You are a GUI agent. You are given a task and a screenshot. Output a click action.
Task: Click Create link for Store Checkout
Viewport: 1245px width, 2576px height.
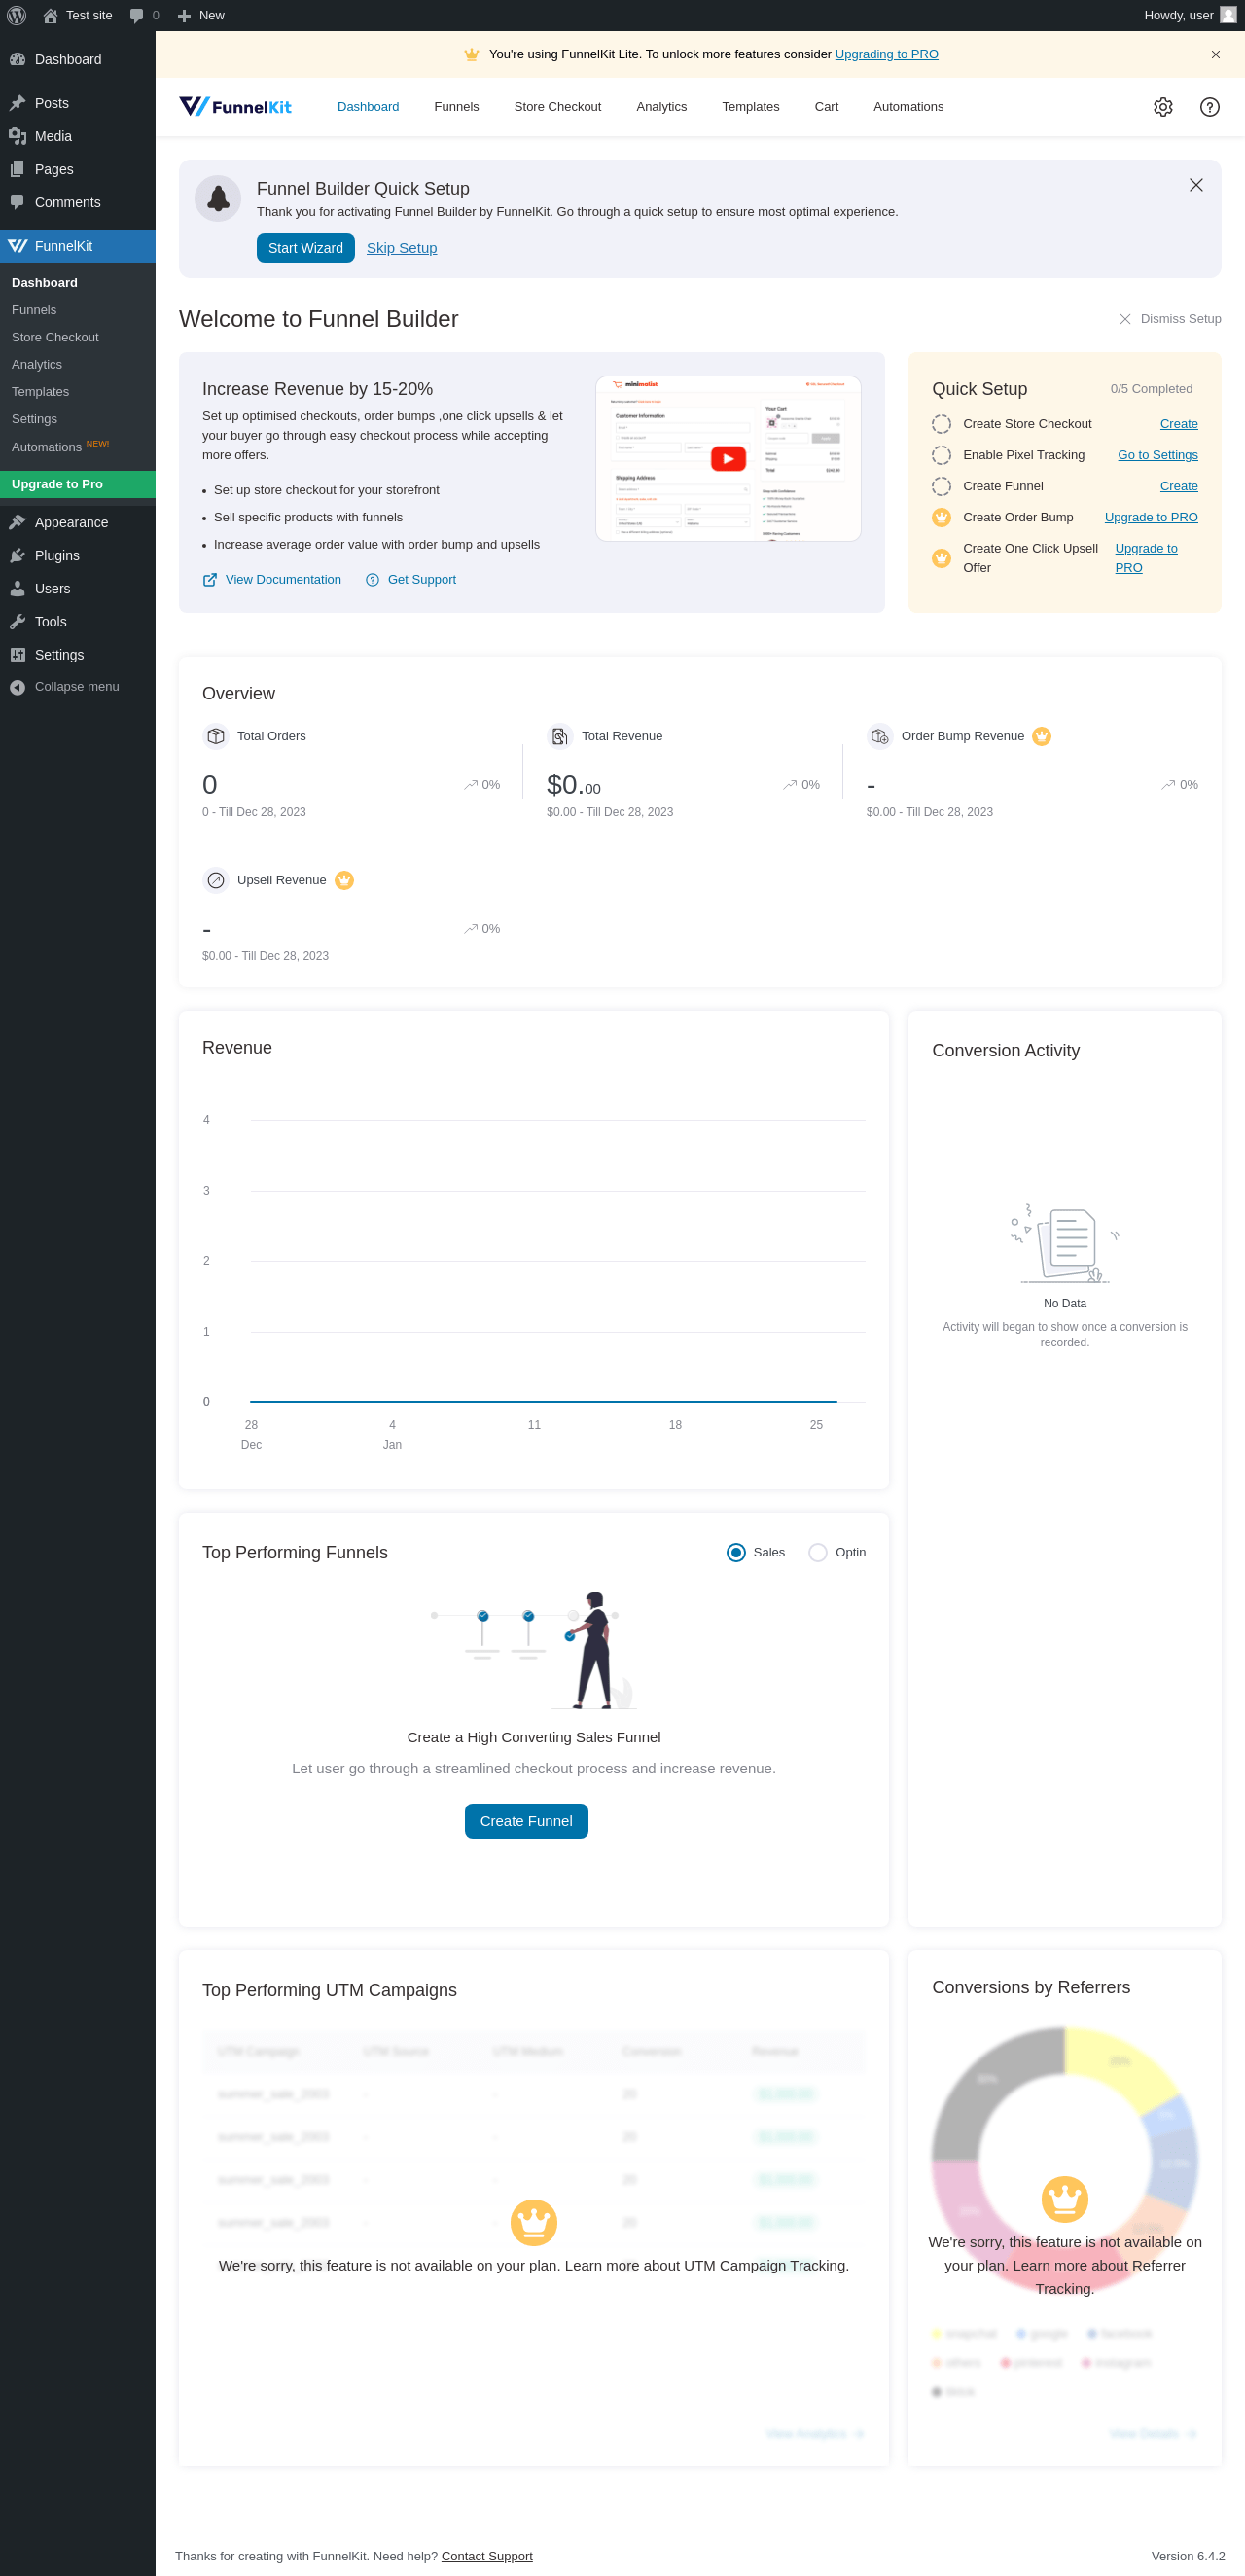pyautogui.click(x=1178, y=424)
